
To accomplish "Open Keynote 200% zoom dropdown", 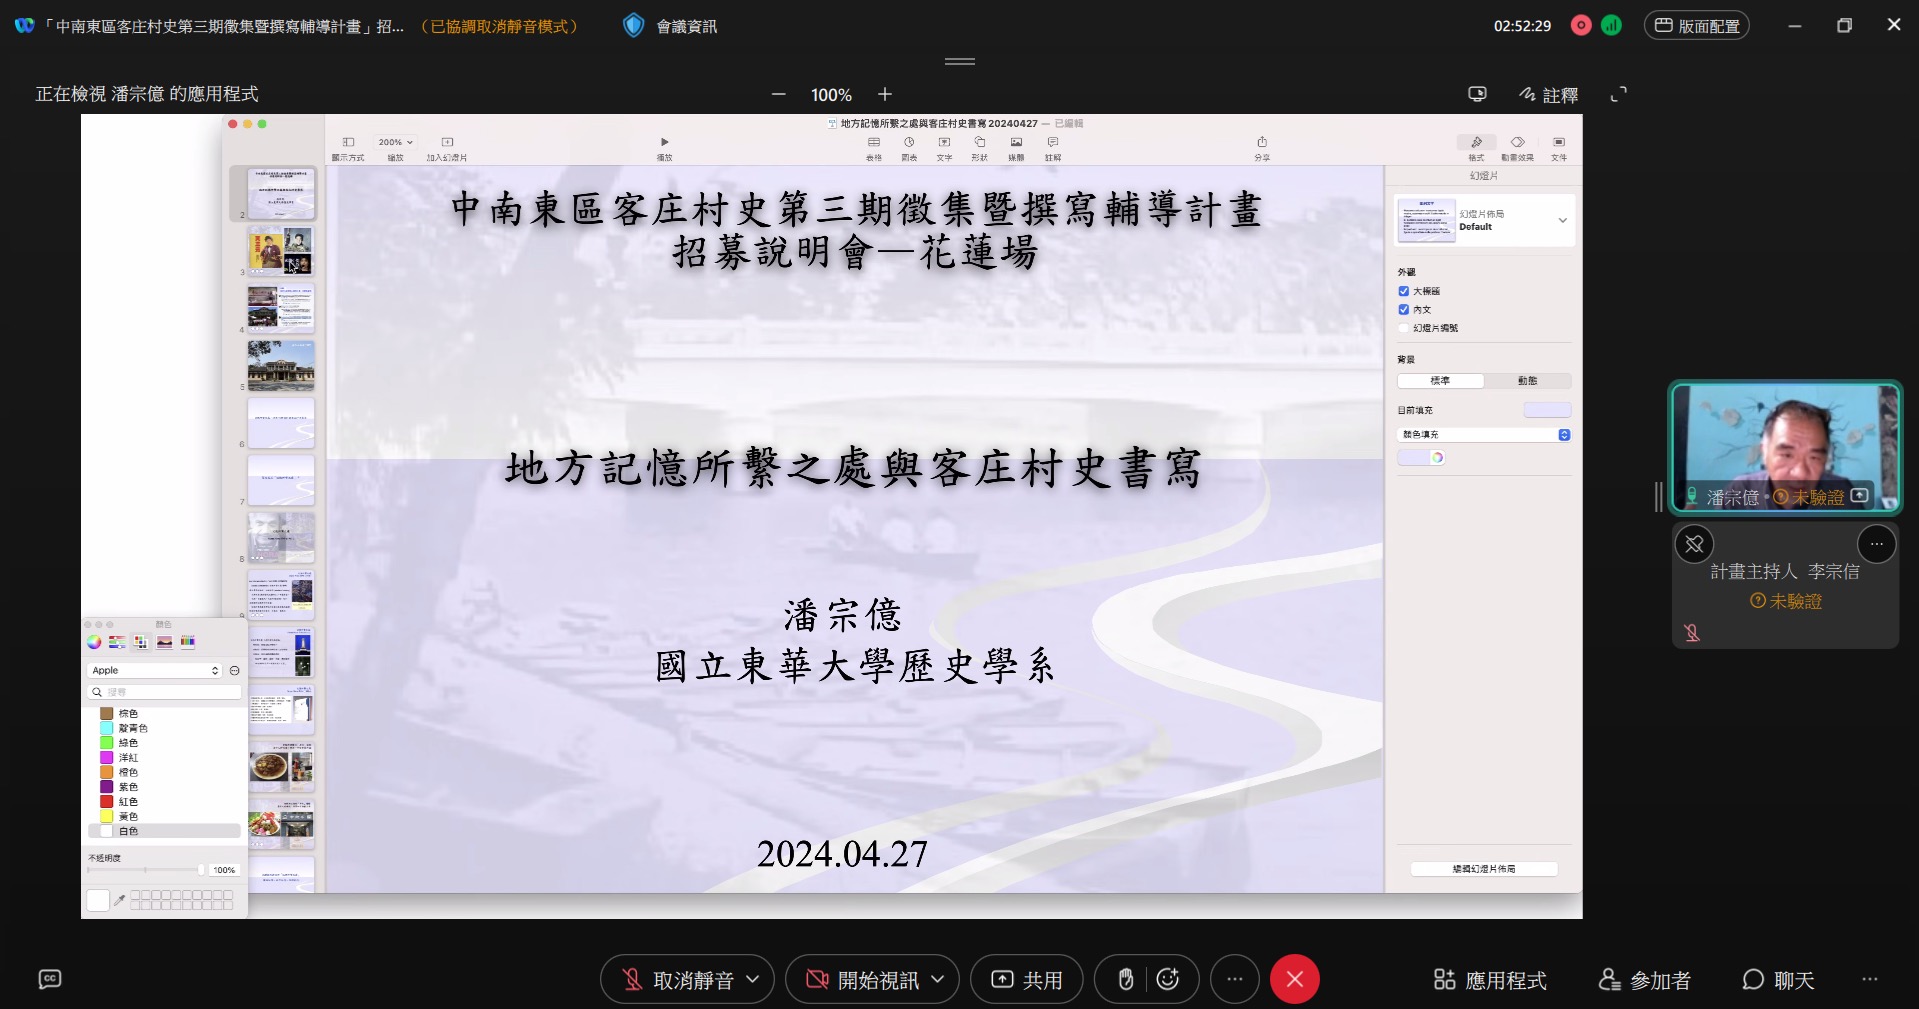I will 396,142.
